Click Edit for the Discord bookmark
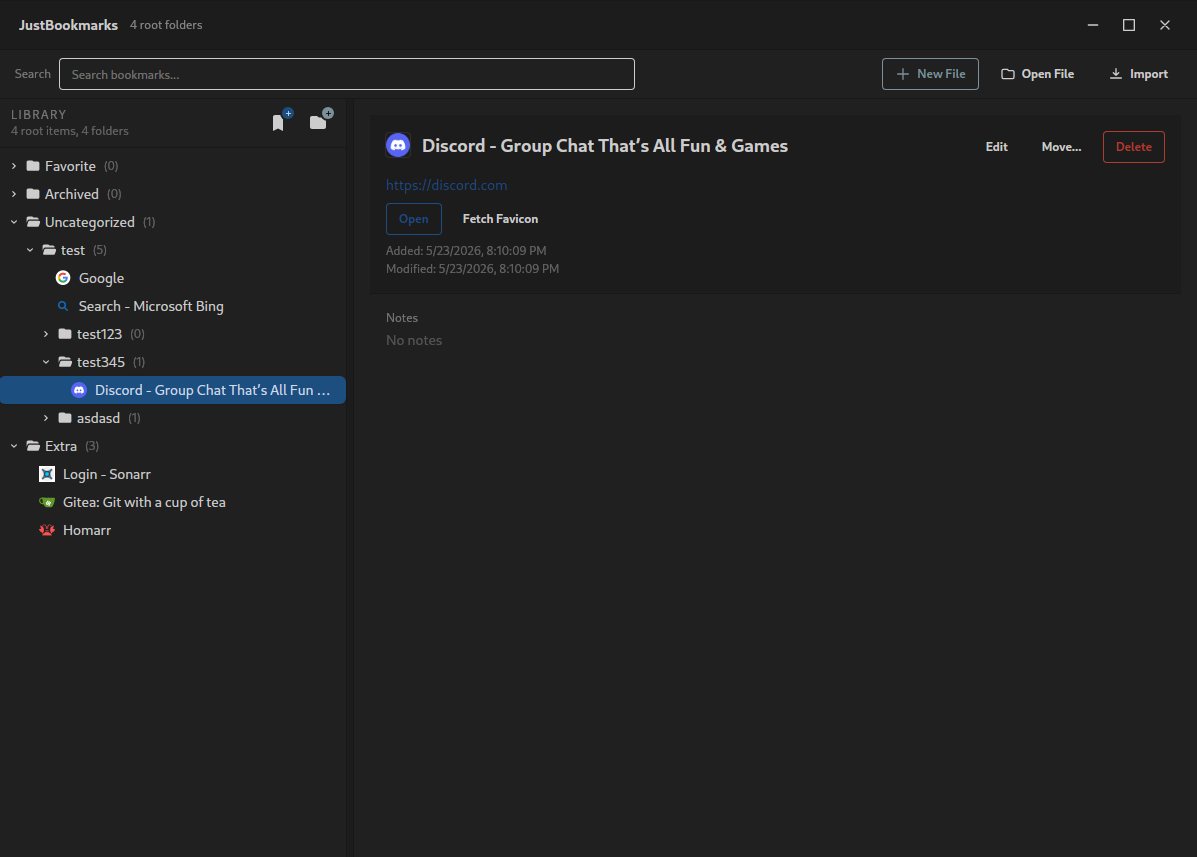 pos(996,147)
